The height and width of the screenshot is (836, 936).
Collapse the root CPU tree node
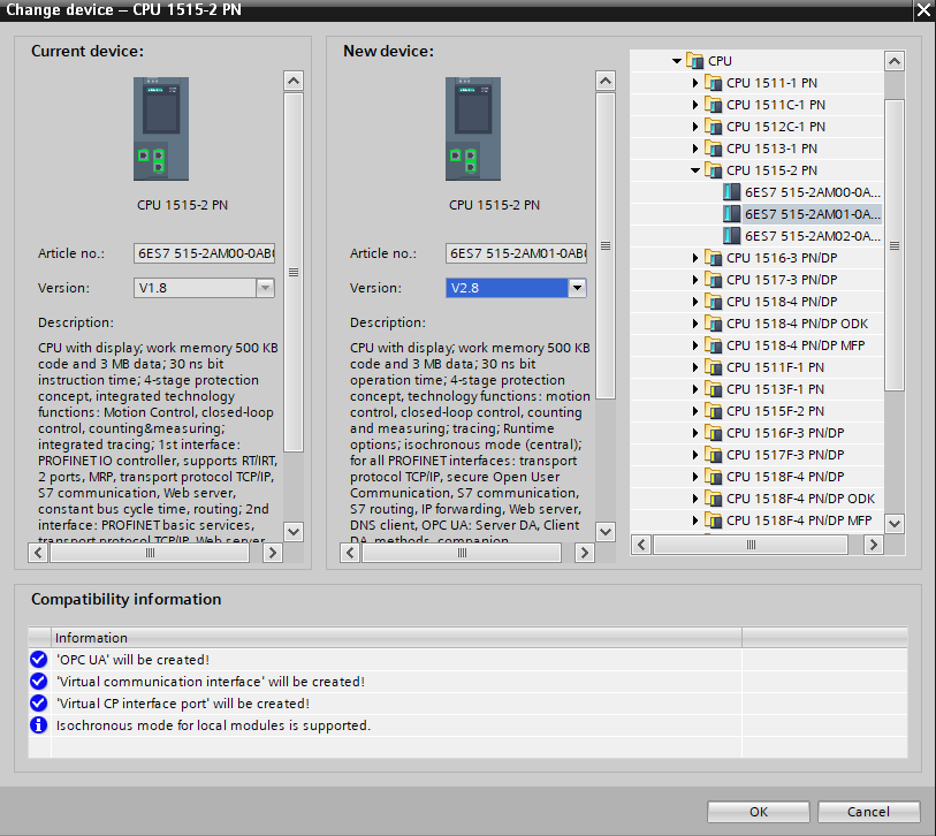(x=676, y=61)
